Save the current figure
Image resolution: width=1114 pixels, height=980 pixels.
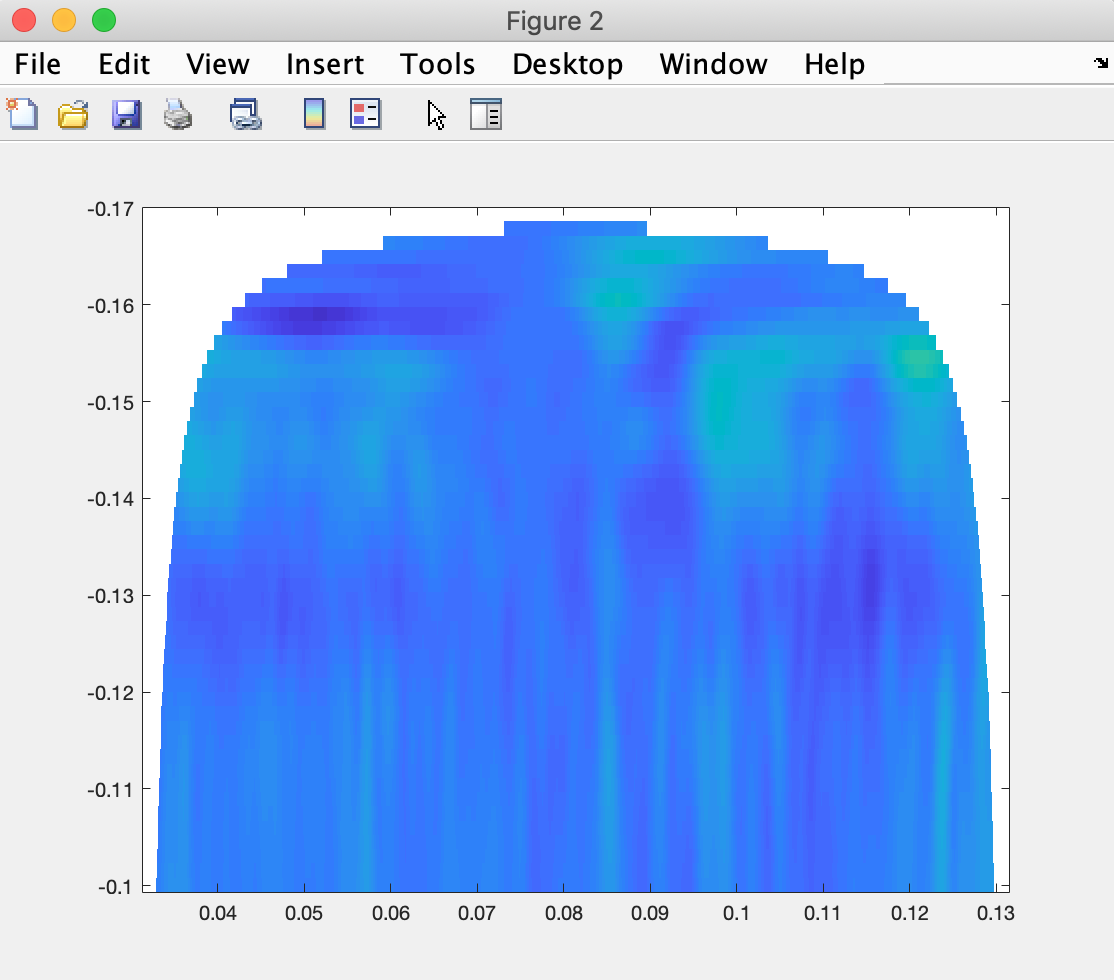click(124, 115)
